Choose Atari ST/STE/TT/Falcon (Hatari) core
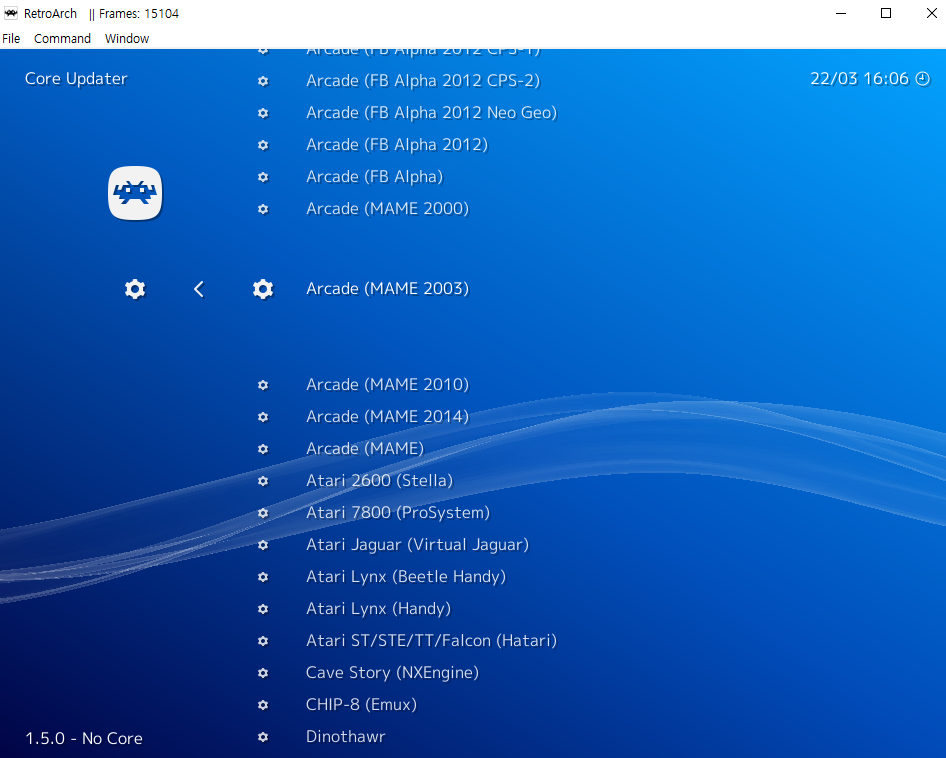This screenshot has height=758, width=946. (431, 641)
